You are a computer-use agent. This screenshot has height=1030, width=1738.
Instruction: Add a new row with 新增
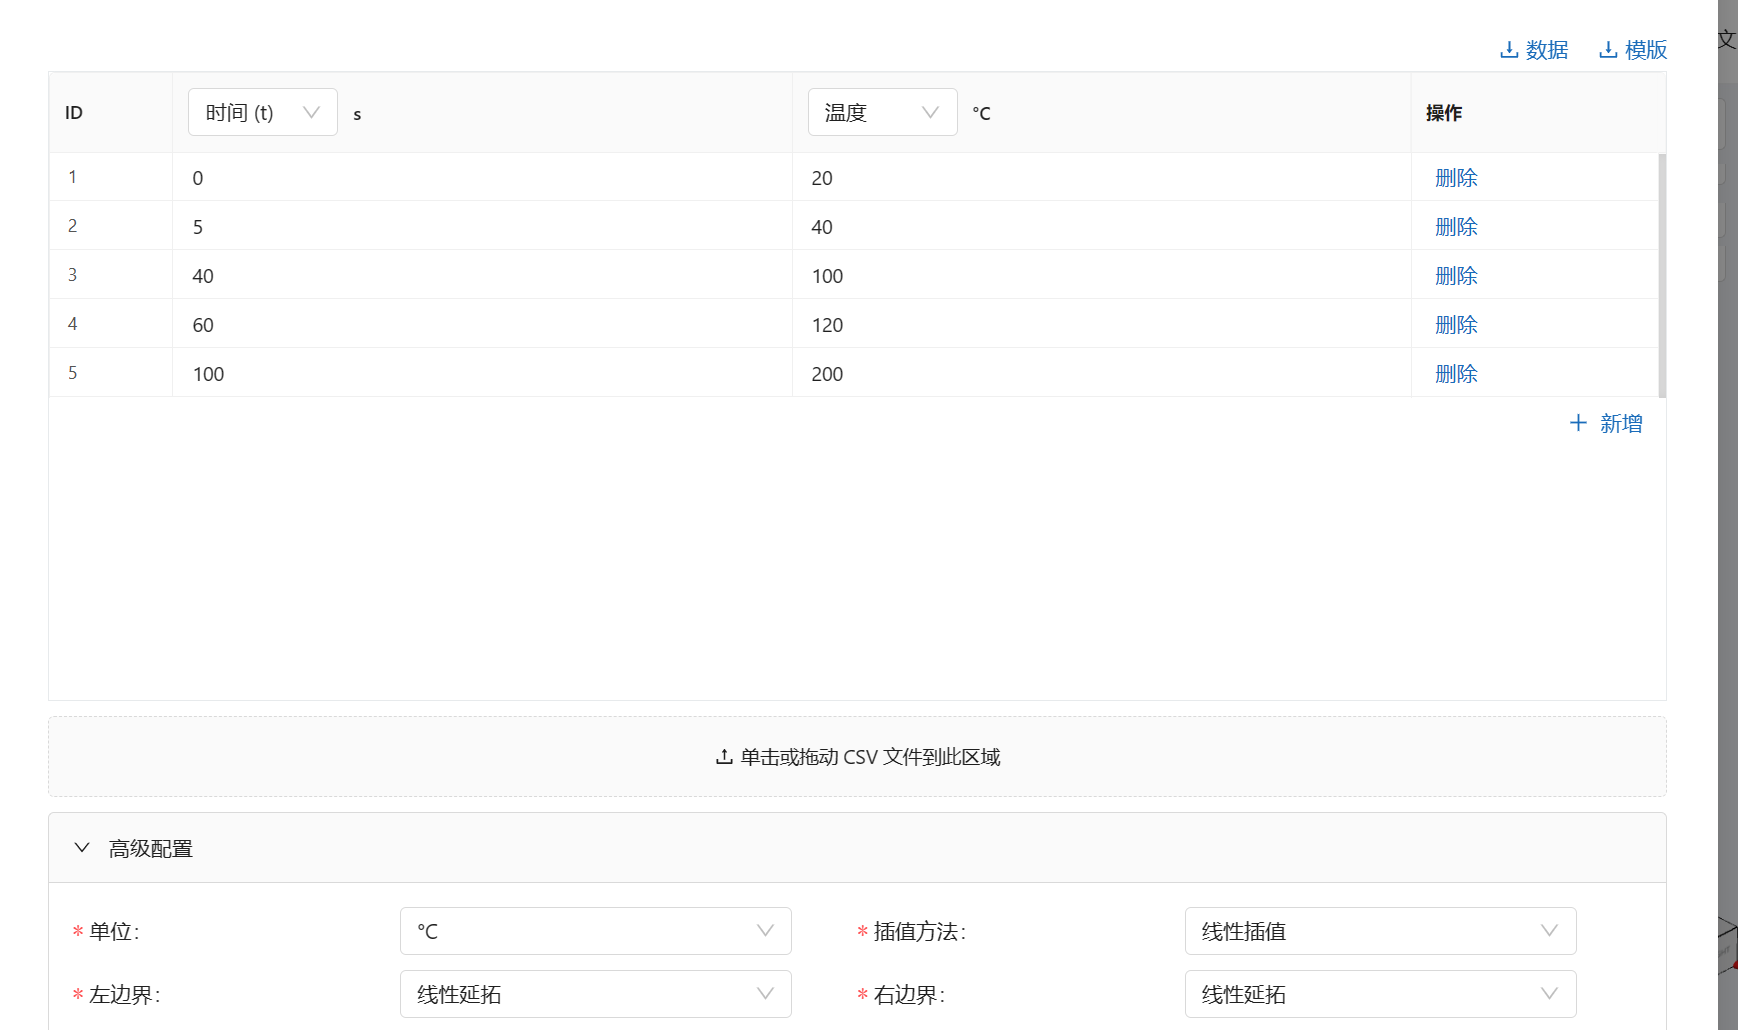tap(1606, 423)
